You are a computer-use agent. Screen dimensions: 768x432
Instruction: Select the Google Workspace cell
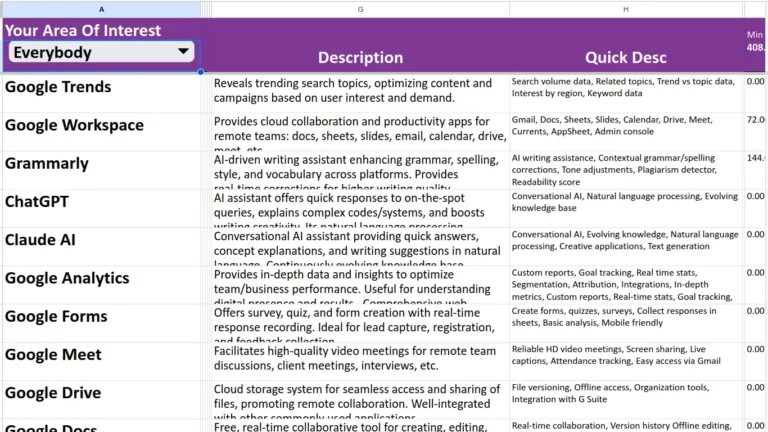click(x=101, y=132)
